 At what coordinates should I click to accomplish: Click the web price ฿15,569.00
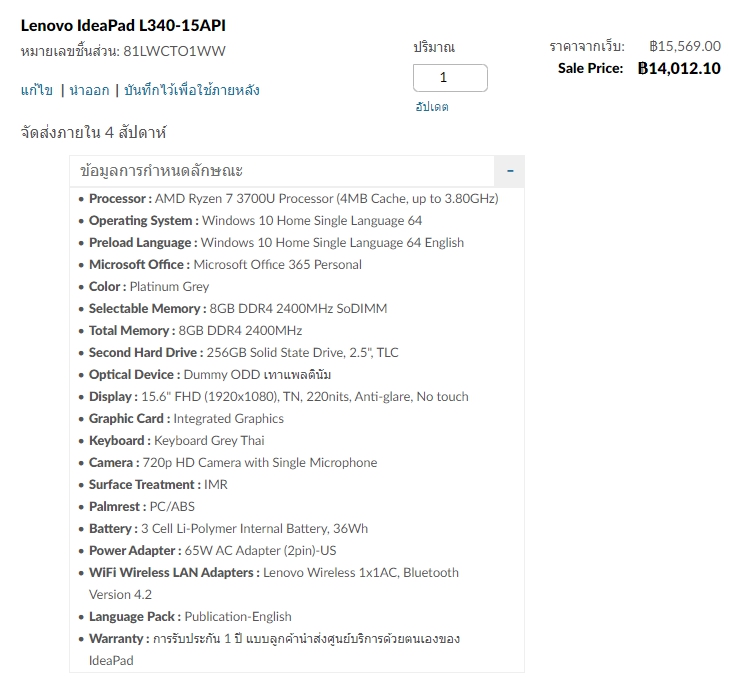point(685,46)
